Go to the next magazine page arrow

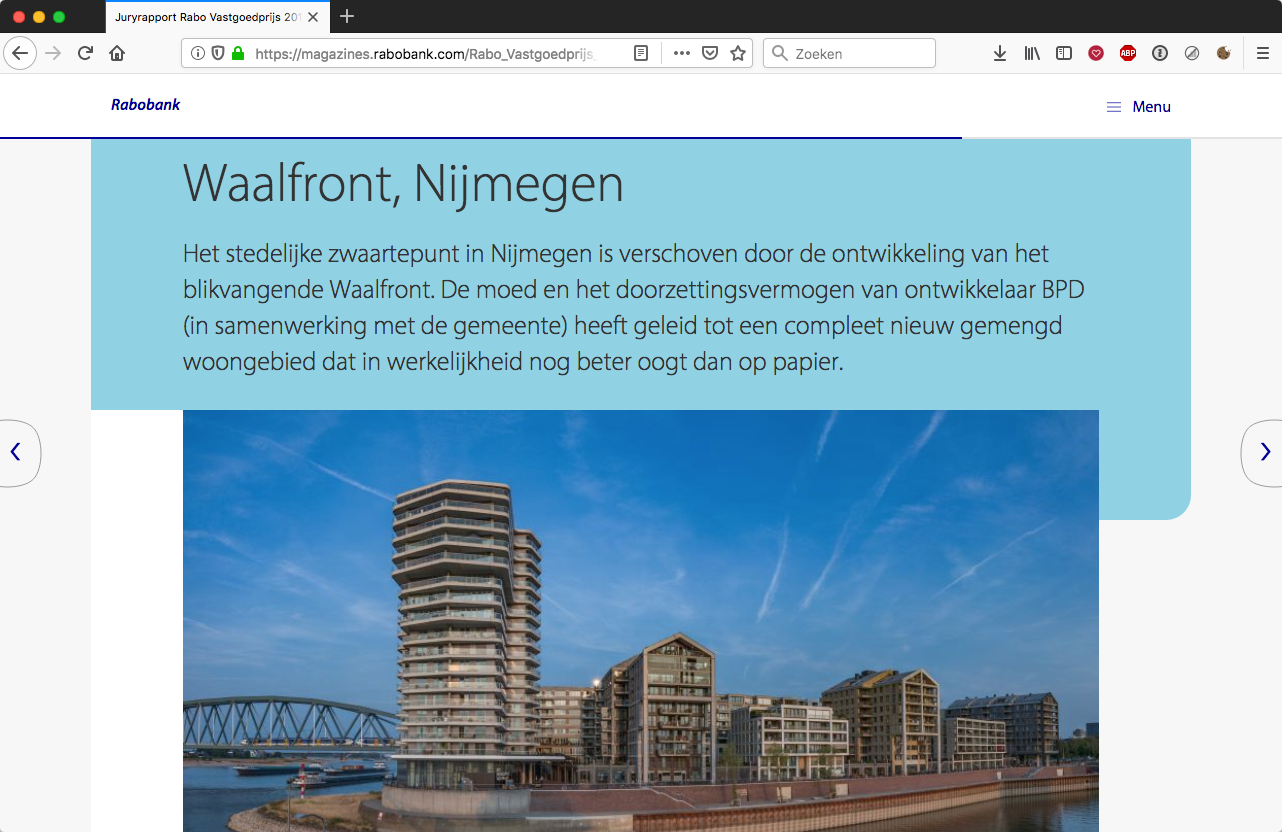pos(1264,452)
